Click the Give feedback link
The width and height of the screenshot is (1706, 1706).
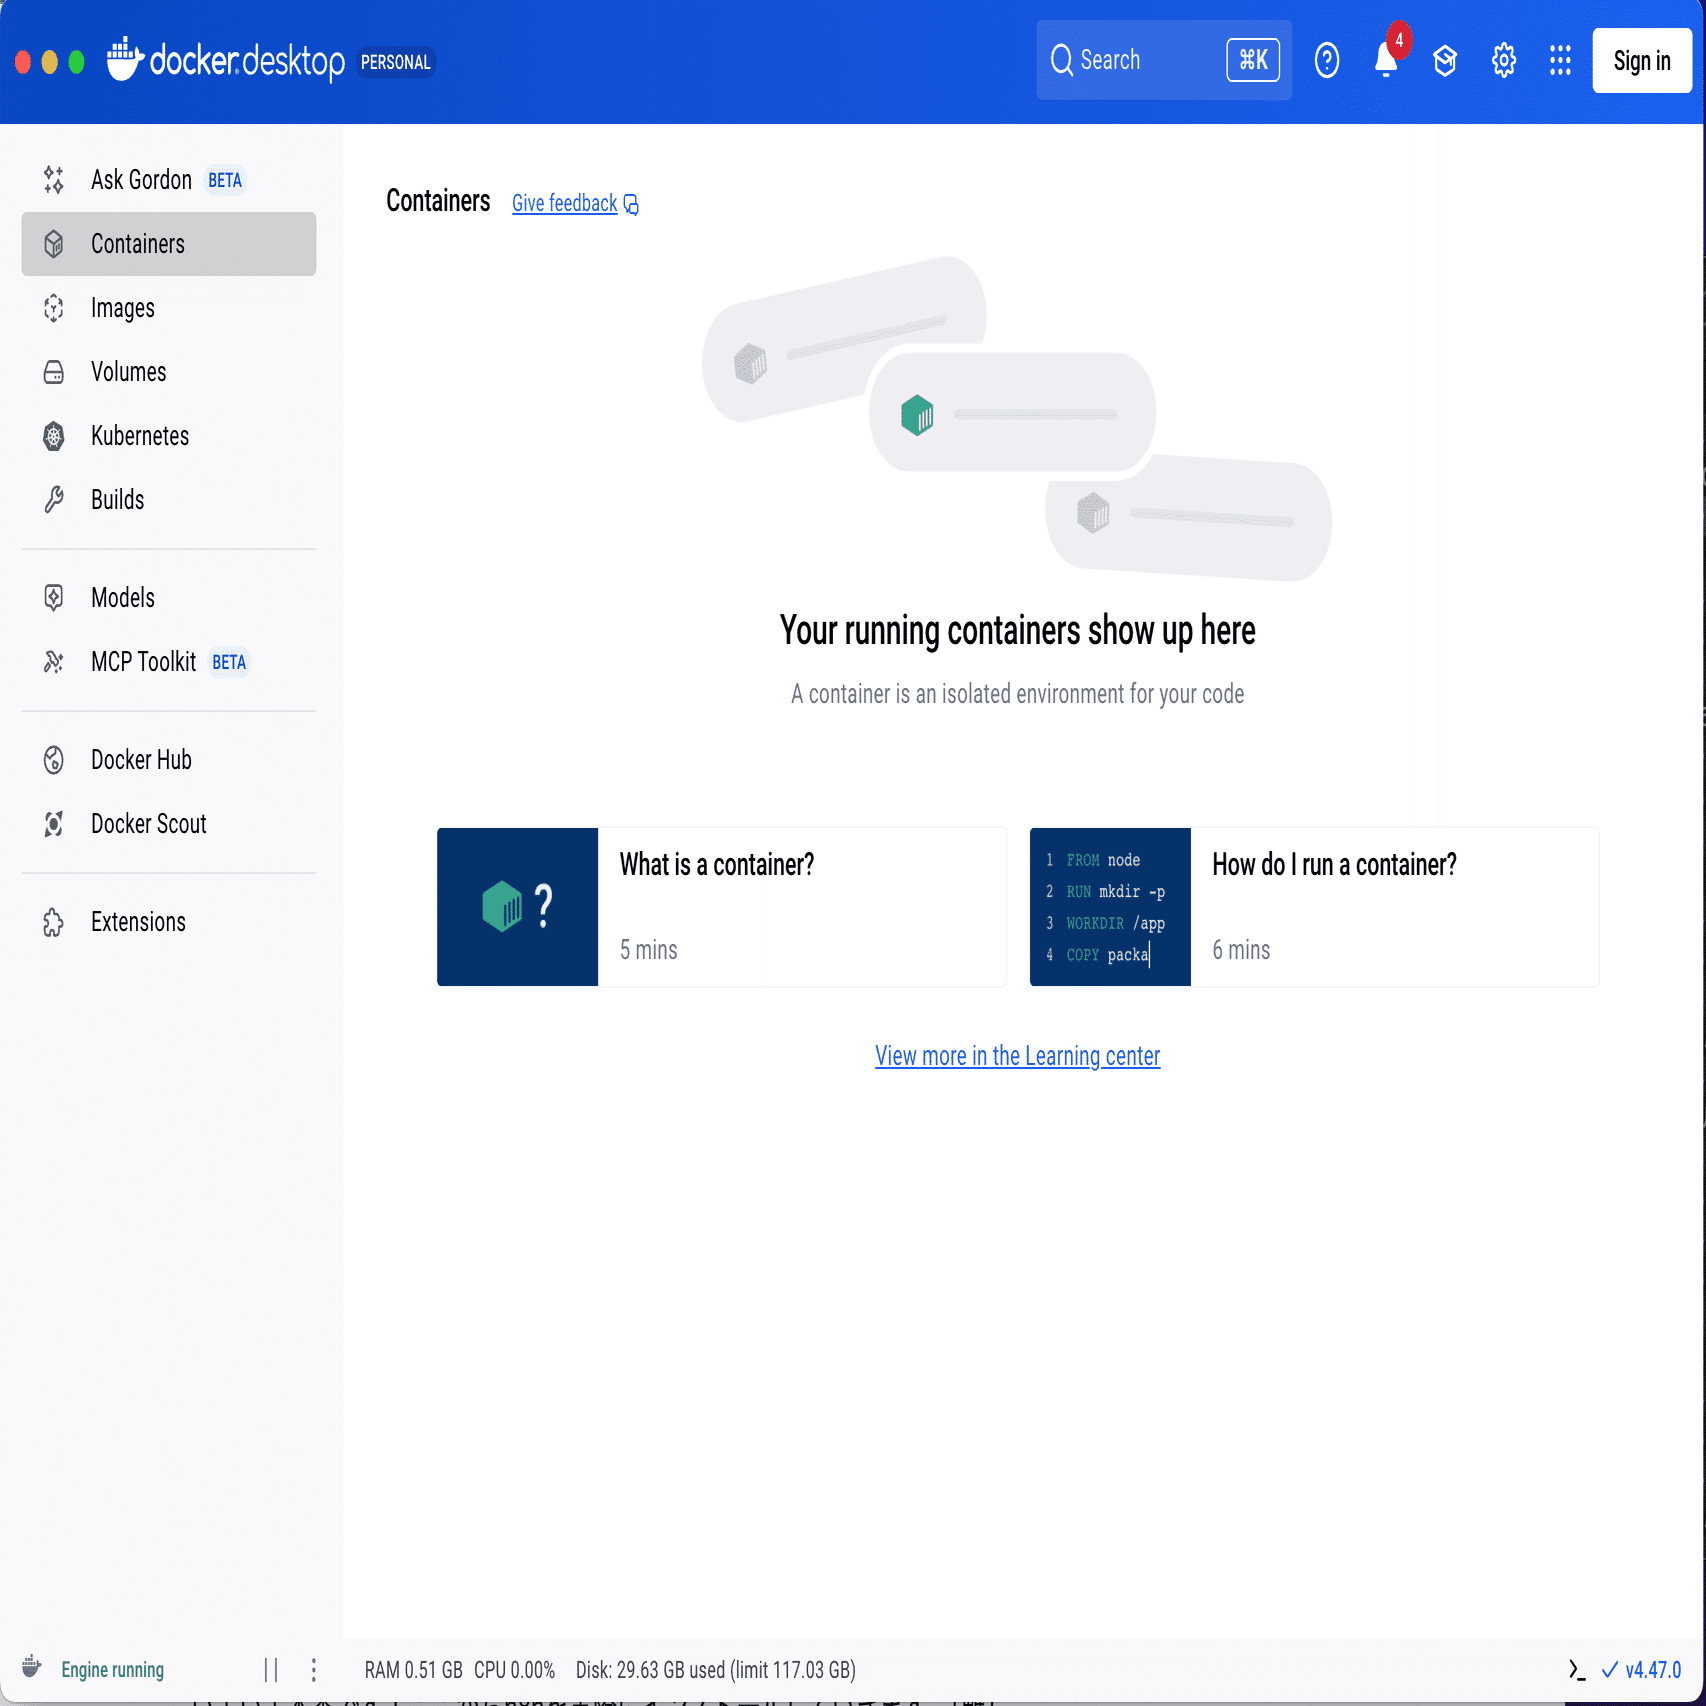[x=564, y=204]
